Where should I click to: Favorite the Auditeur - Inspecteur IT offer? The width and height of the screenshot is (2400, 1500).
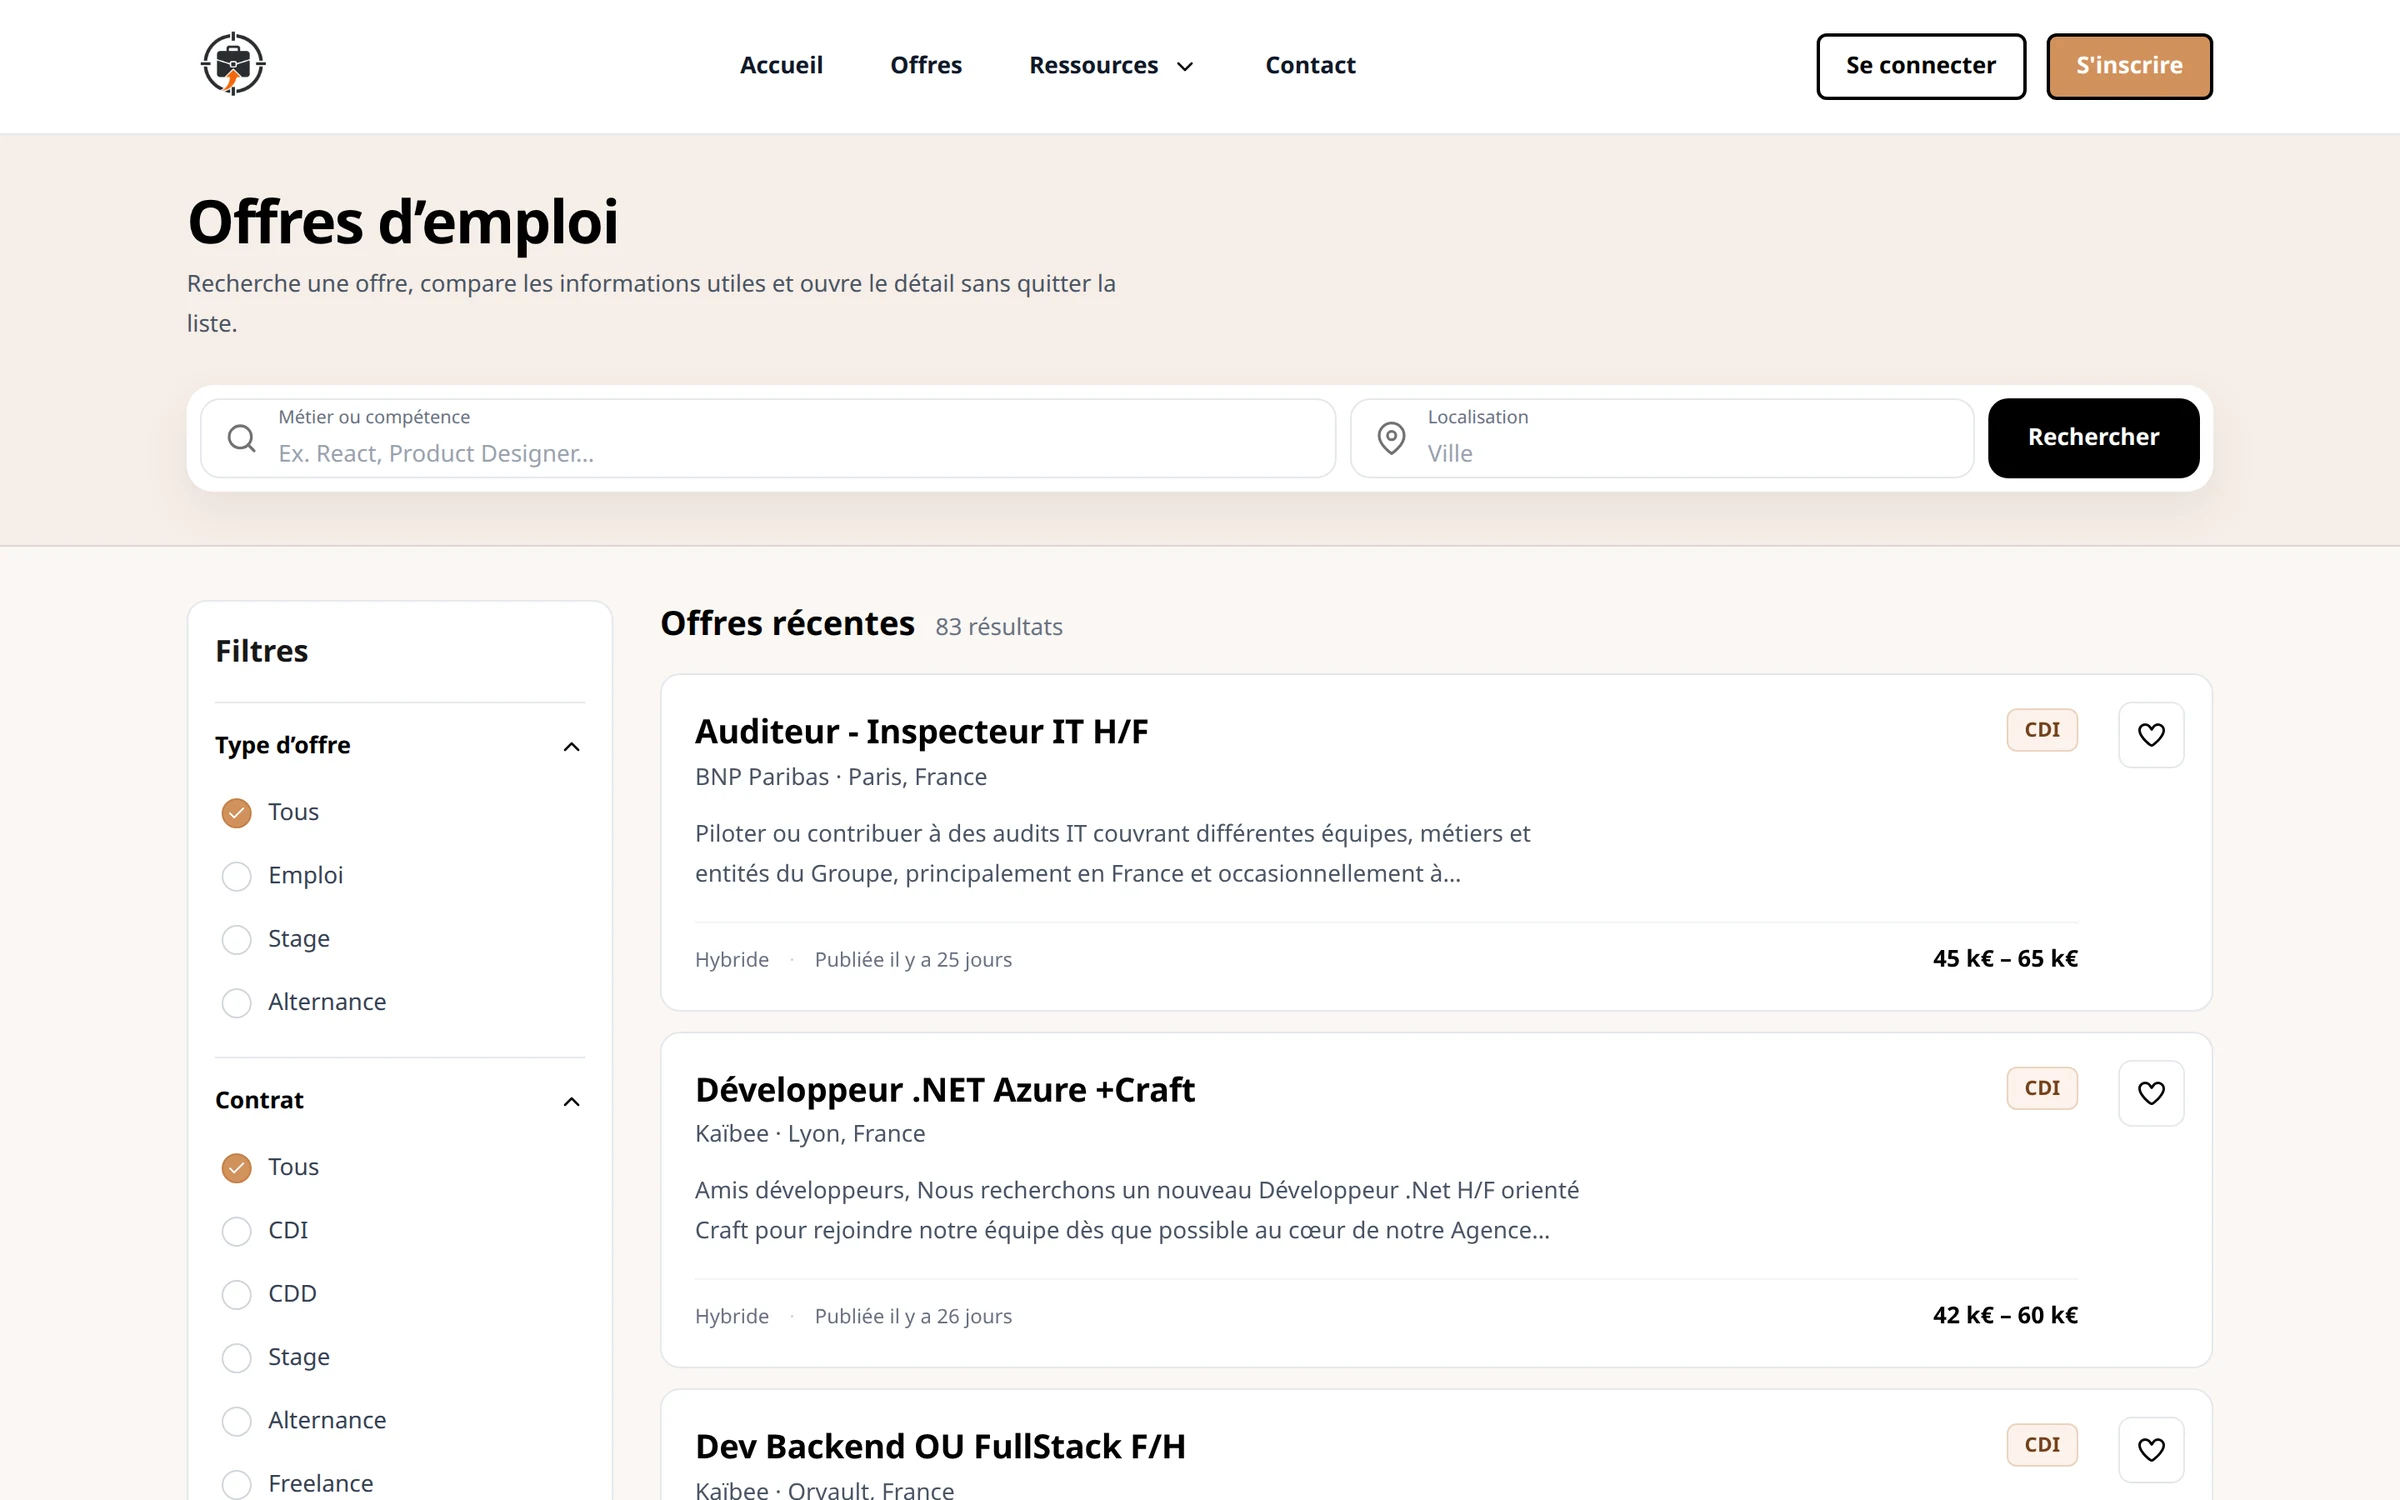(2150, 735)
